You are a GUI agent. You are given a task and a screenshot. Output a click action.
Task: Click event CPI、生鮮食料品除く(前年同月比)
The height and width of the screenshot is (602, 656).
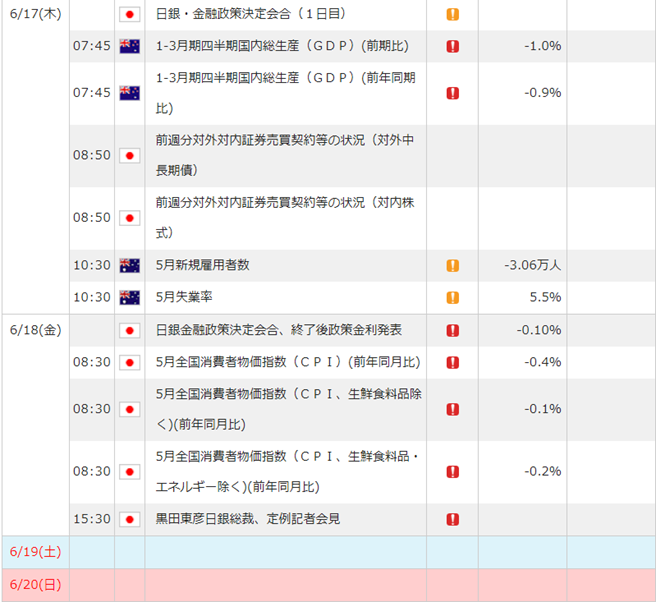coord(289,409)
